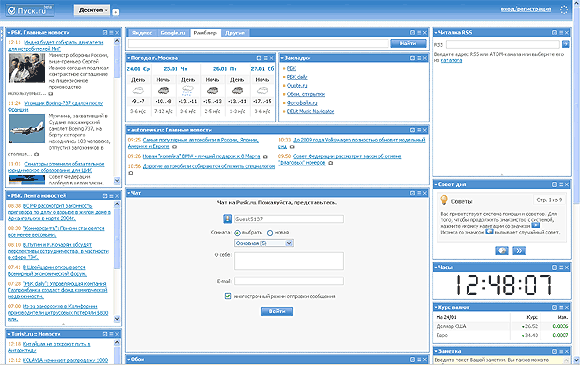Click the random tip icon button in Советы

pyautogui.click(x=502, y=251)
